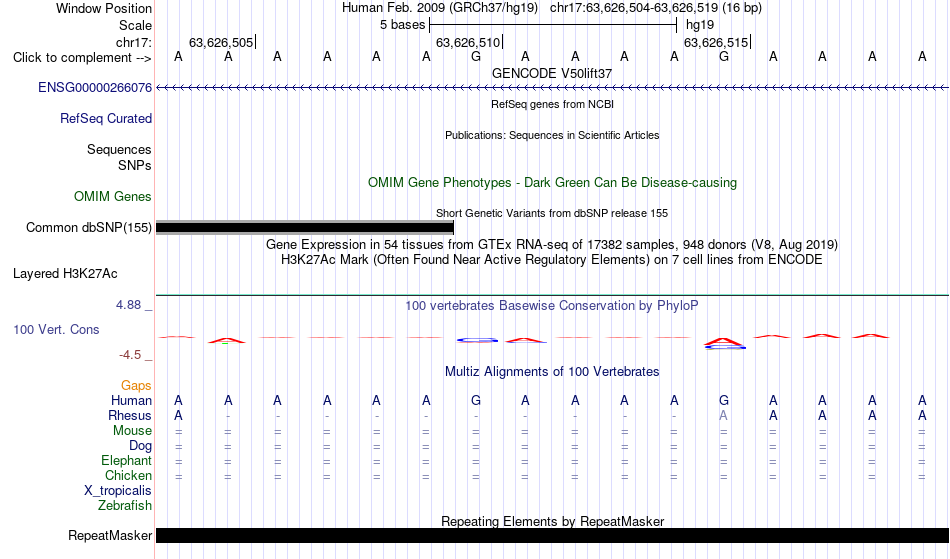Click the Layered H3K27Ac track label
Image resolution: width=950 pixels, height=559 pixels.
(65, 274)
